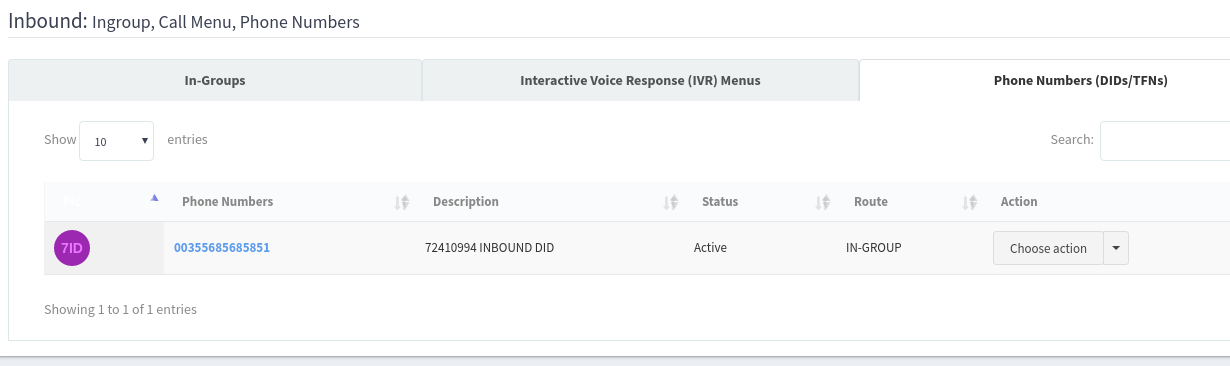Open the show entries count dropdown
Viewport: 1230px width, 366px height.
[x=116, y=141]
